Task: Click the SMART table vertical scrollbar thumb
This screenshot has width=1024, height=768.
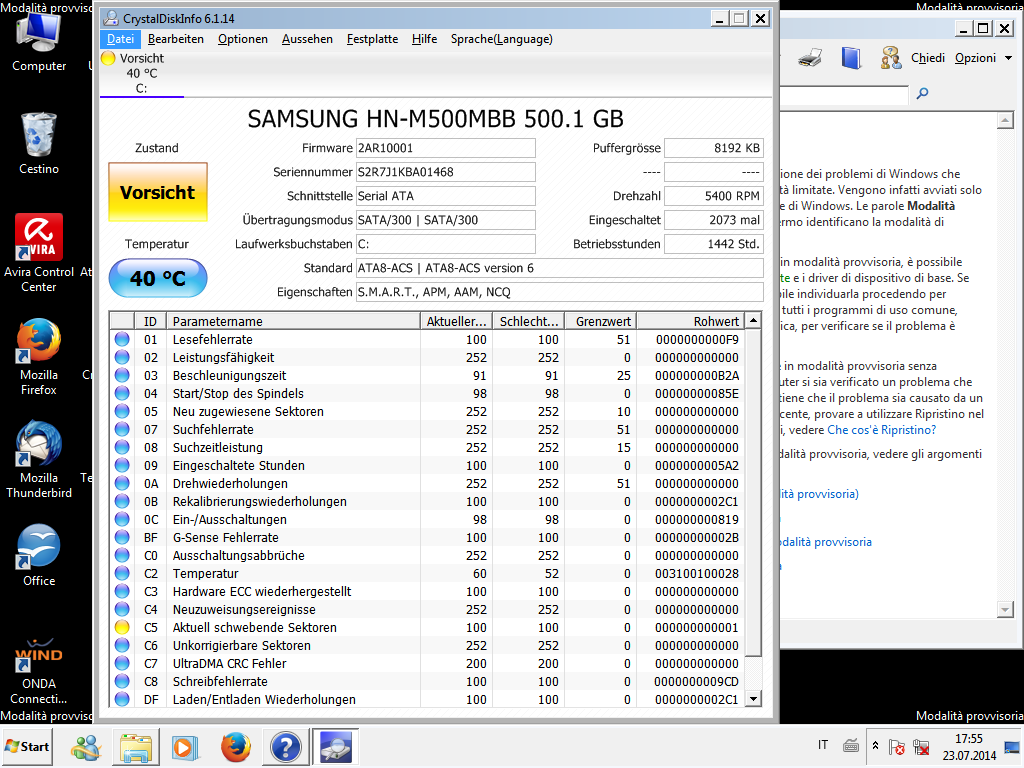Action: 753,493
